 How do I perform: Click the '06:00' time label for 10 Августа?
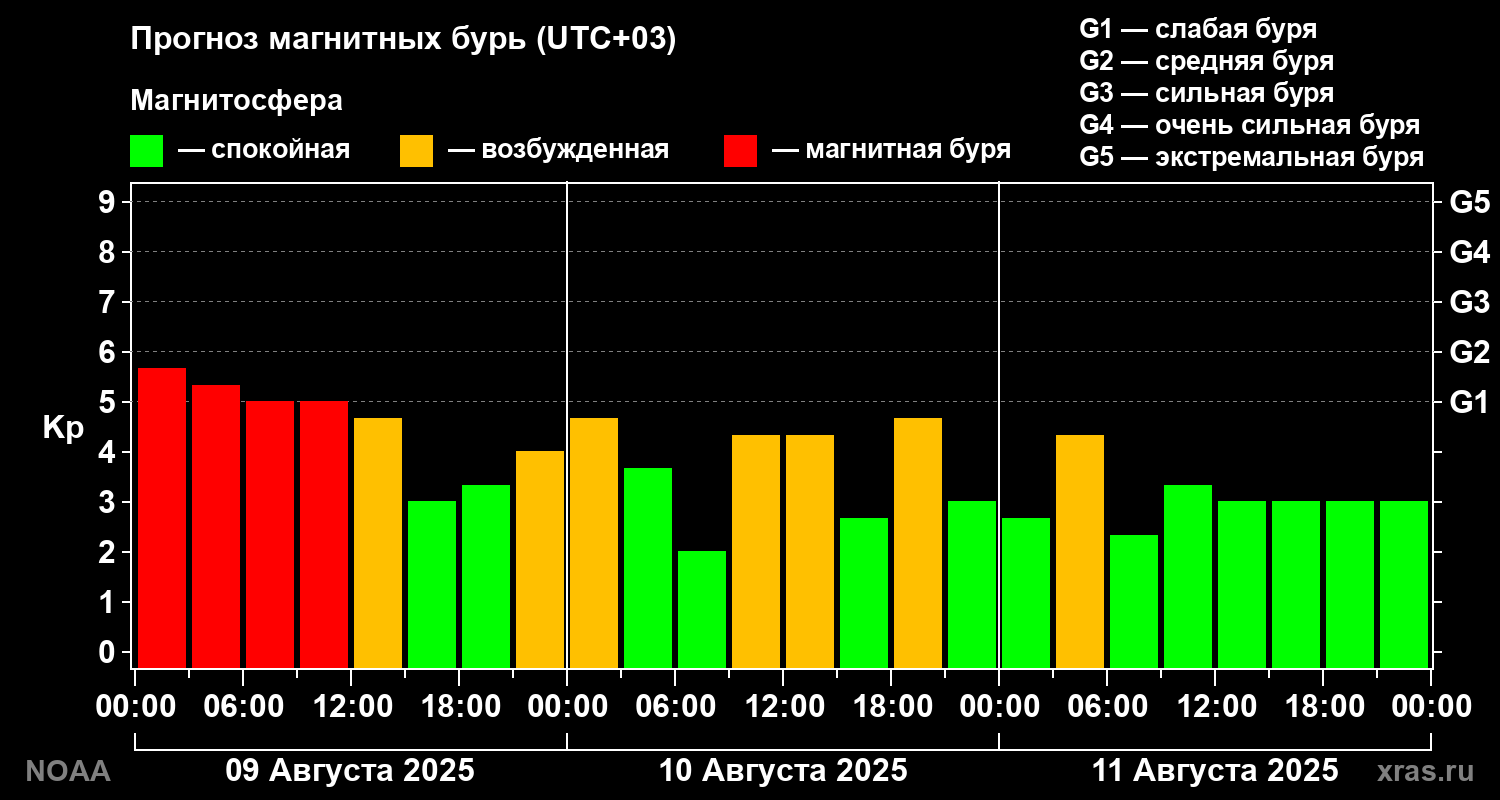tap(675, 707)
